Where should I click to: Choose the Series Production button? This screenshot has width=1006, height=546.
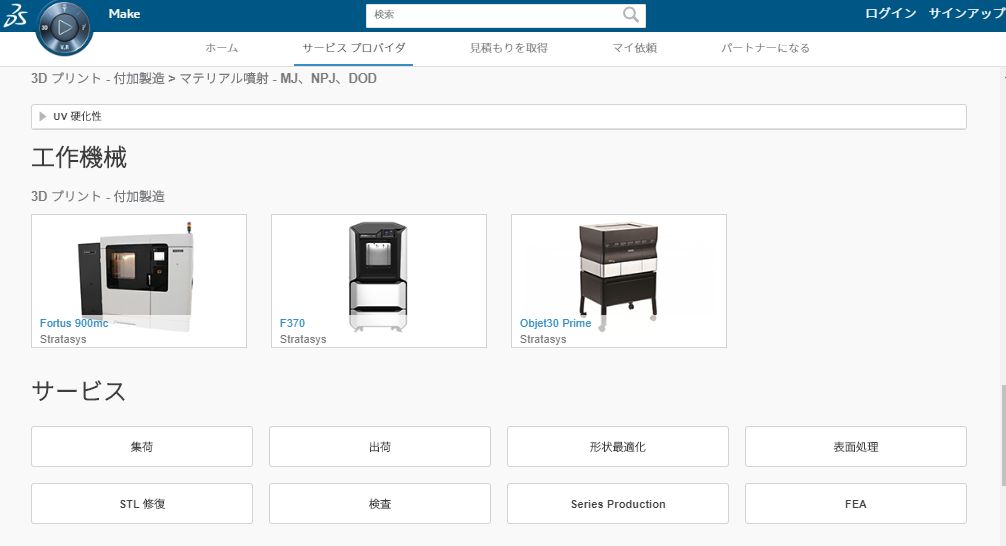point(618,504)
